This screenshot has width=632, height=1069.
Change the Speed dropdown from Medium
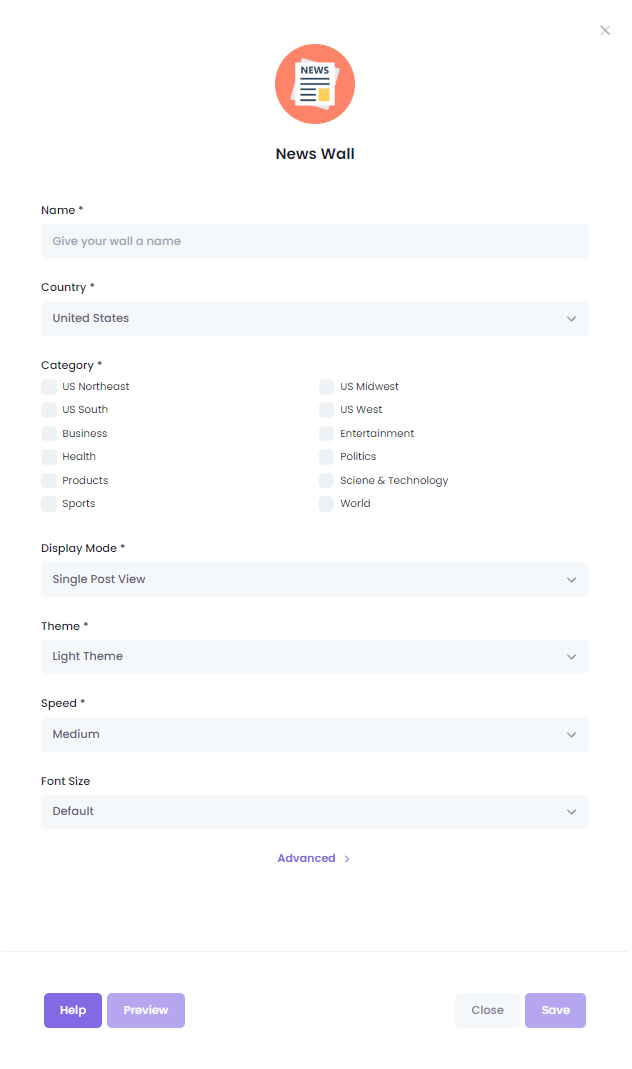coord(315,734)
